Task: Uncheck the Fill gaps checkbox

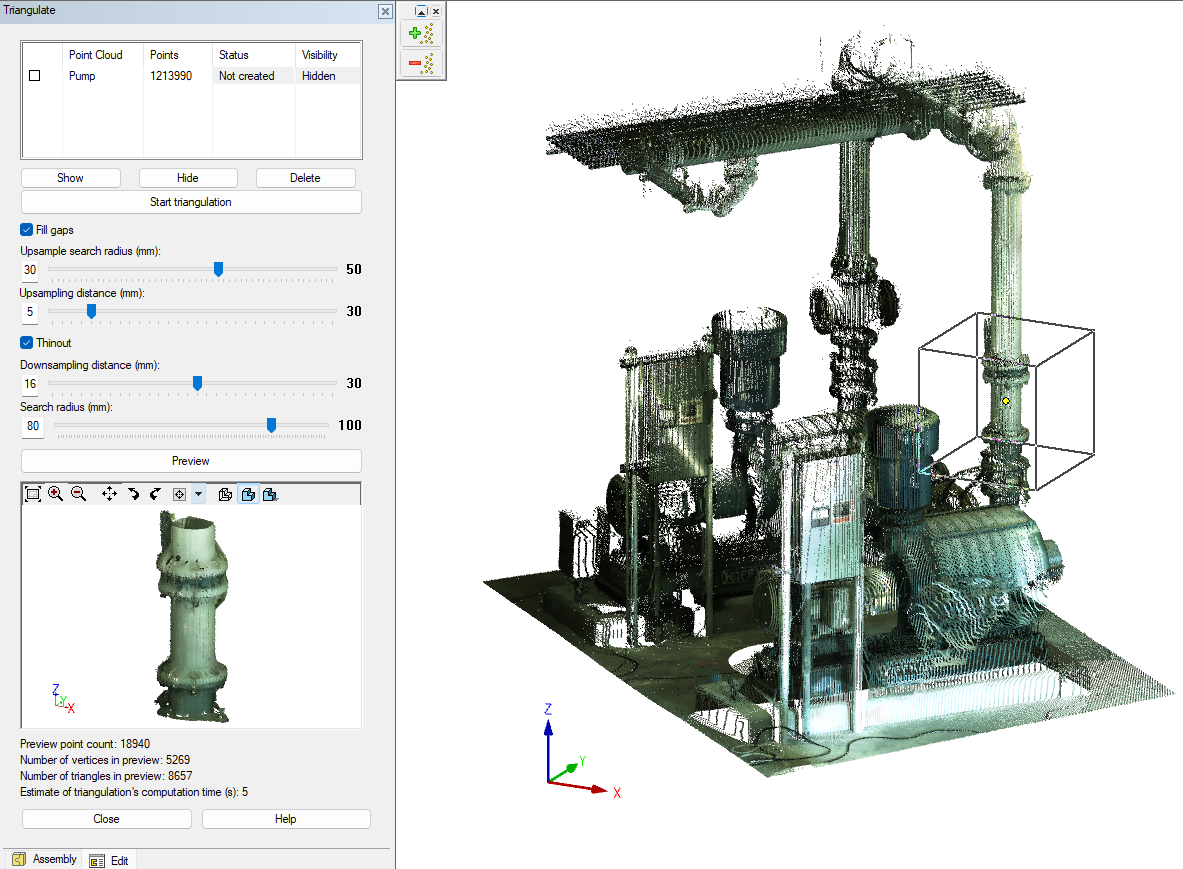Action: click(x=27, y=230)
